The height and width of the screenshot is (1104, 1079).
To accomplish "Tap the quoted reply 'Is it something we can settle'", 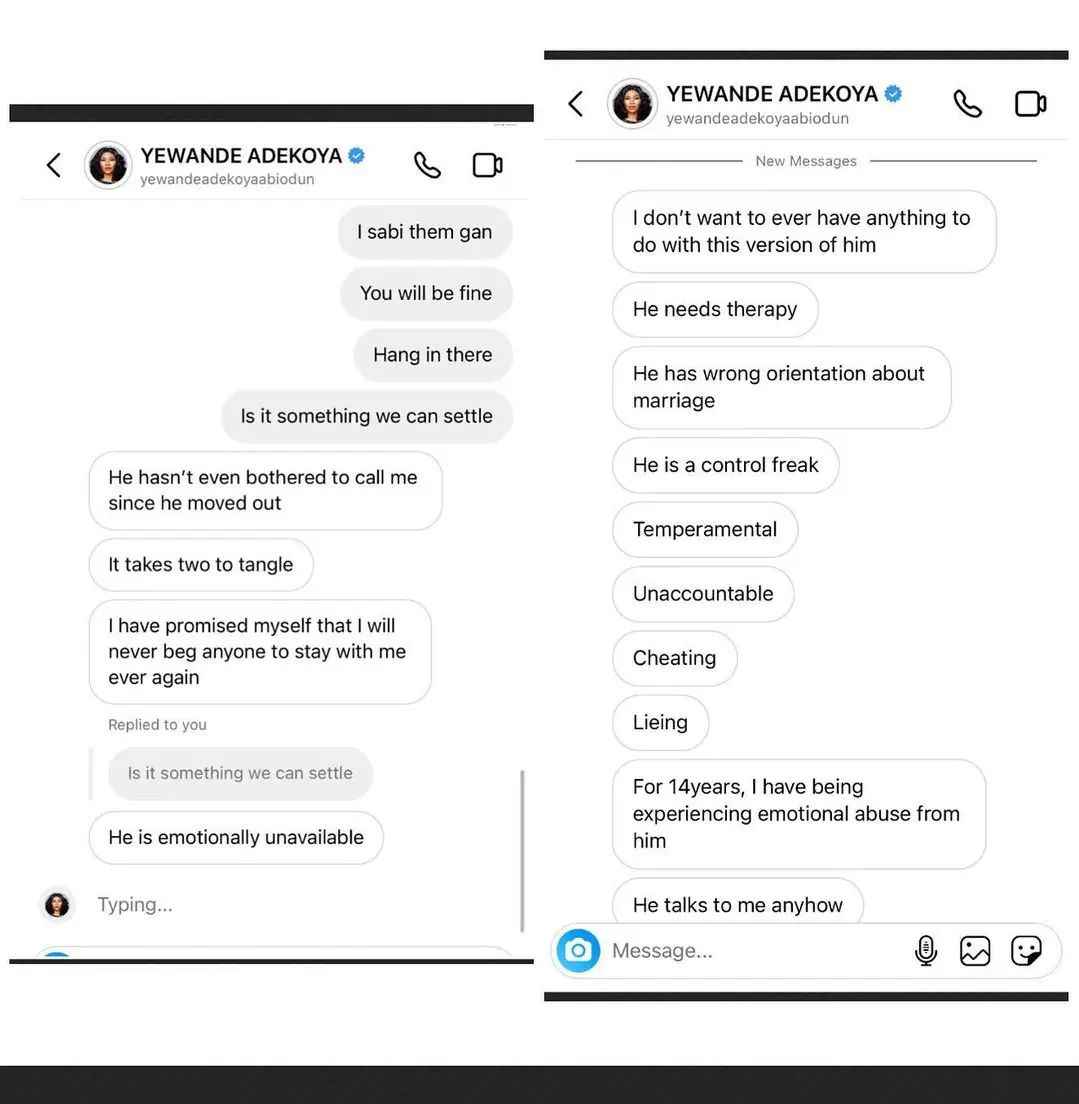I will pos(240,773).
